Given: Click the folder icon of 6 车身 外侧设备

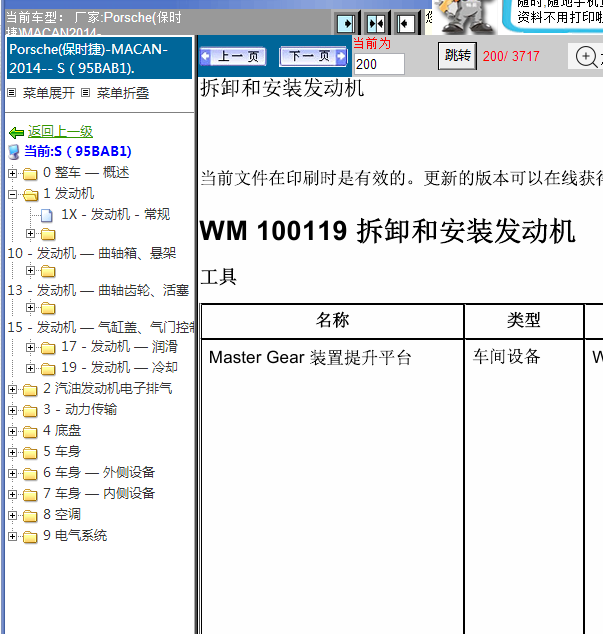Looking at the screenshot, I should point(30,474).
